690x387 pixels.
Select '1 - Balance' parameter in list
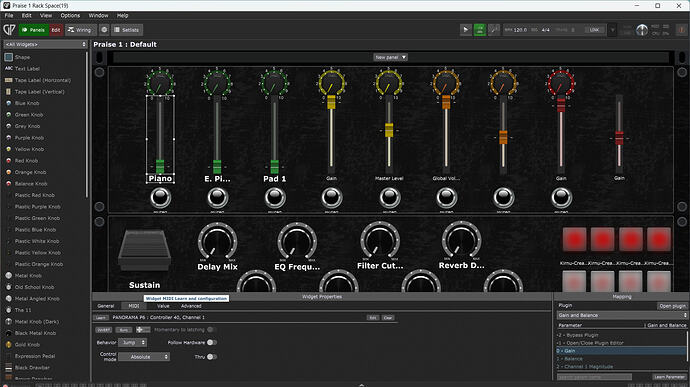[621, 359]
